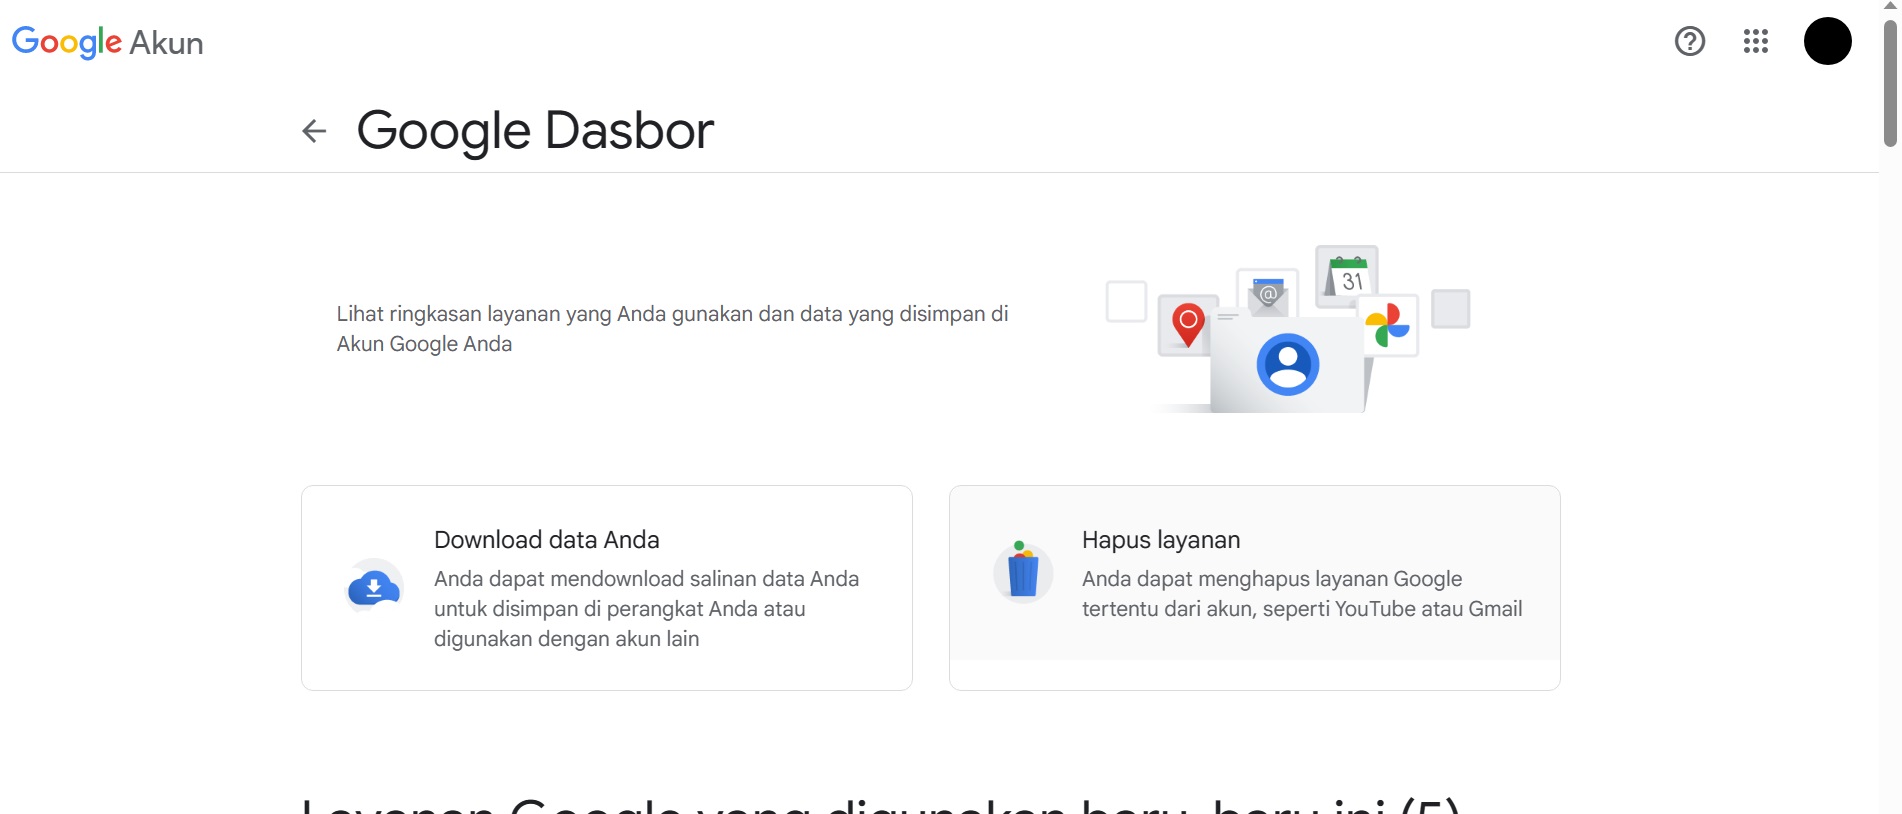Viewport: 1902px width, 814px height.
Task: Click the blue trash bin icon
Action: pyautogui.click(x=1022, y=573)
